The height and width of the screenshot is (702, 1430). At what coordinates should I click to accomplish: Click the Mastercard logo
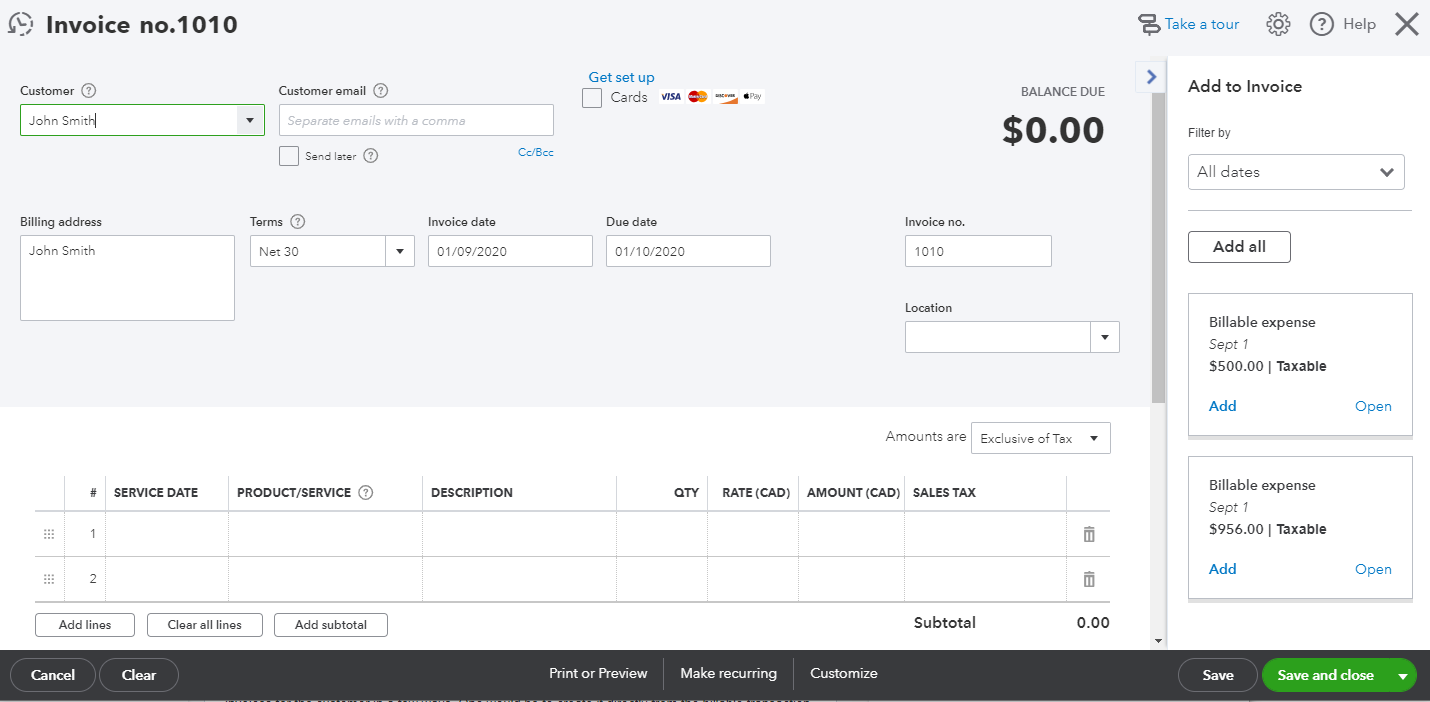[698, 97]
